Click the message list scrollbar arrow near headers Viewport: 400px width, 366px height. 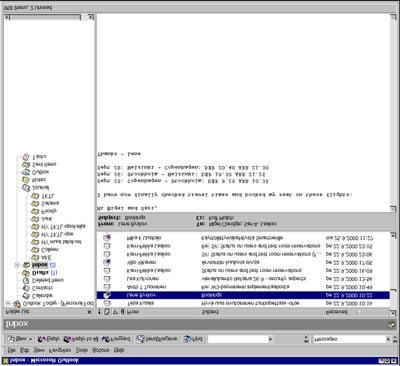pyautogui.click(x=393, y=313)
